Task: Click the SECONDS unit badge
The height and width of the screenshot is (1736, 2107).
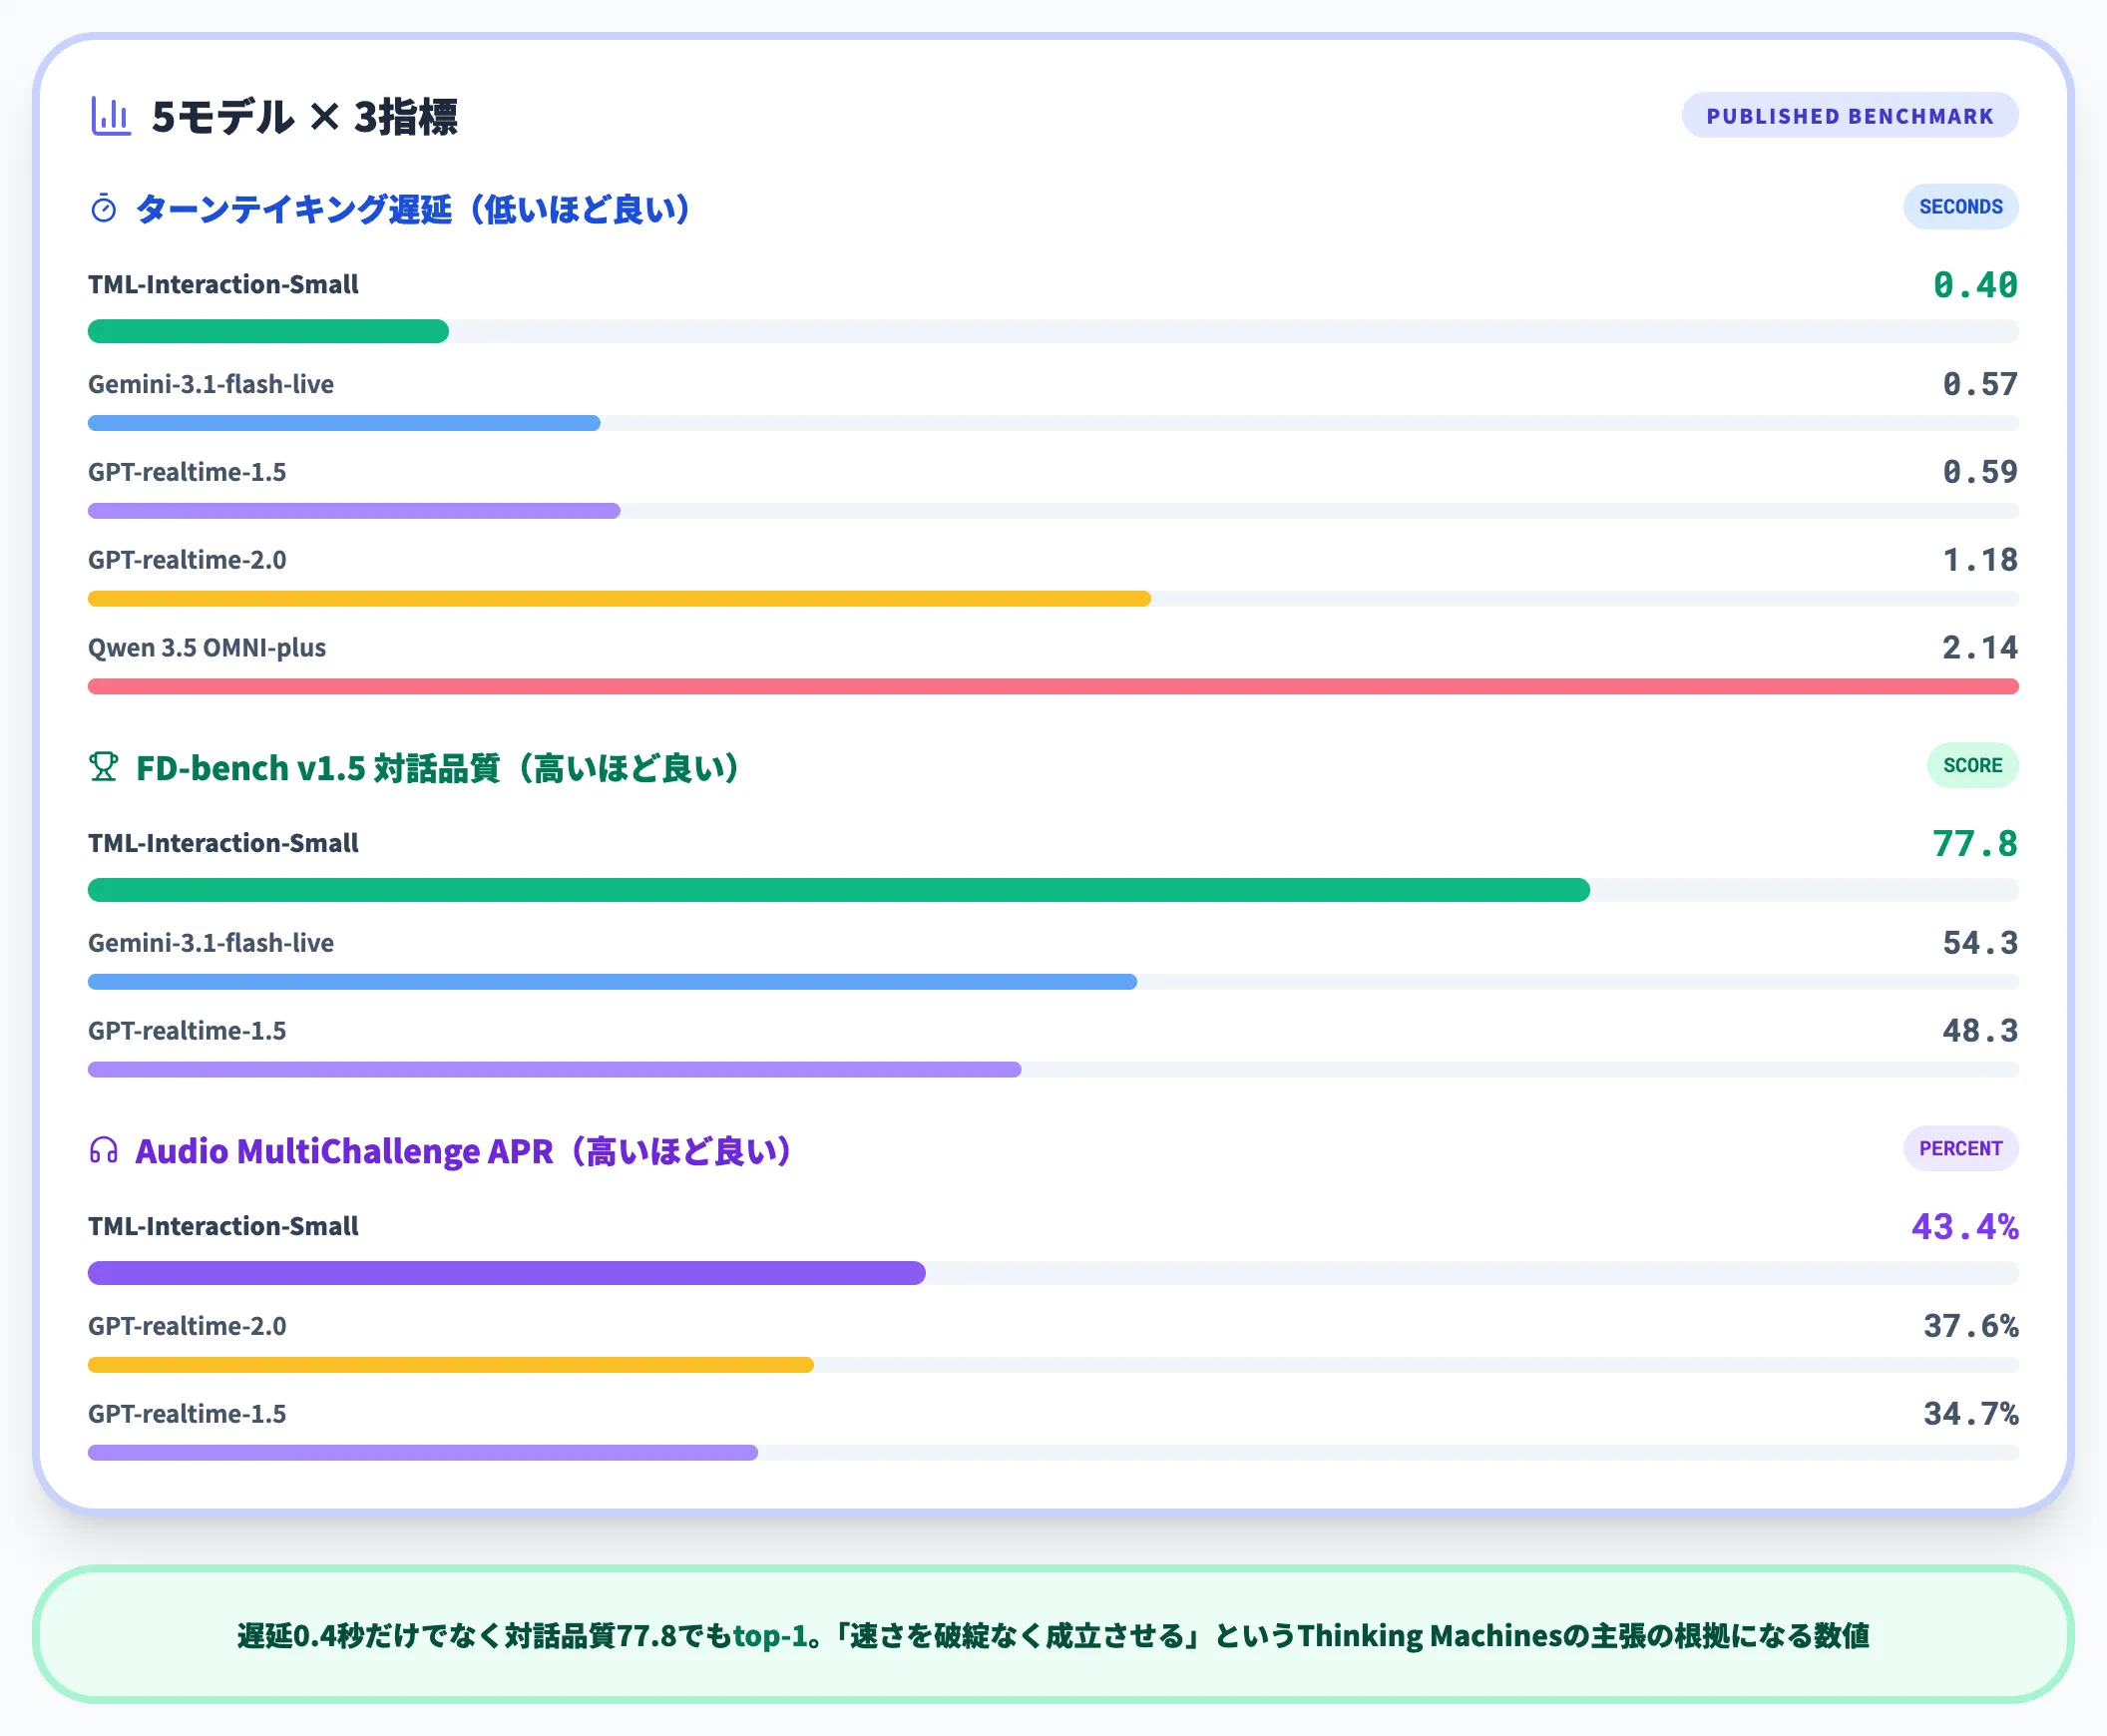Action: click(1961, 207)
